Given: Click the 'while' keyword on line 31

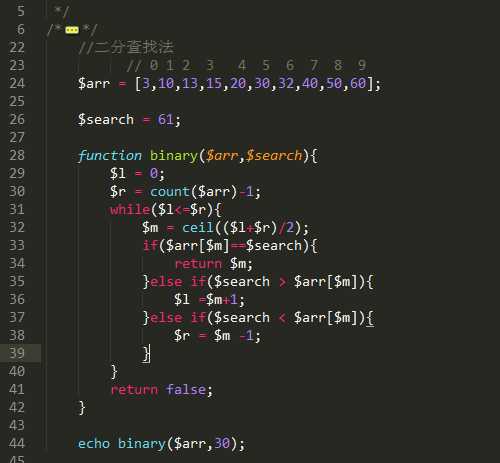Looking at the screenshot, I should click(x=130, y=210).
